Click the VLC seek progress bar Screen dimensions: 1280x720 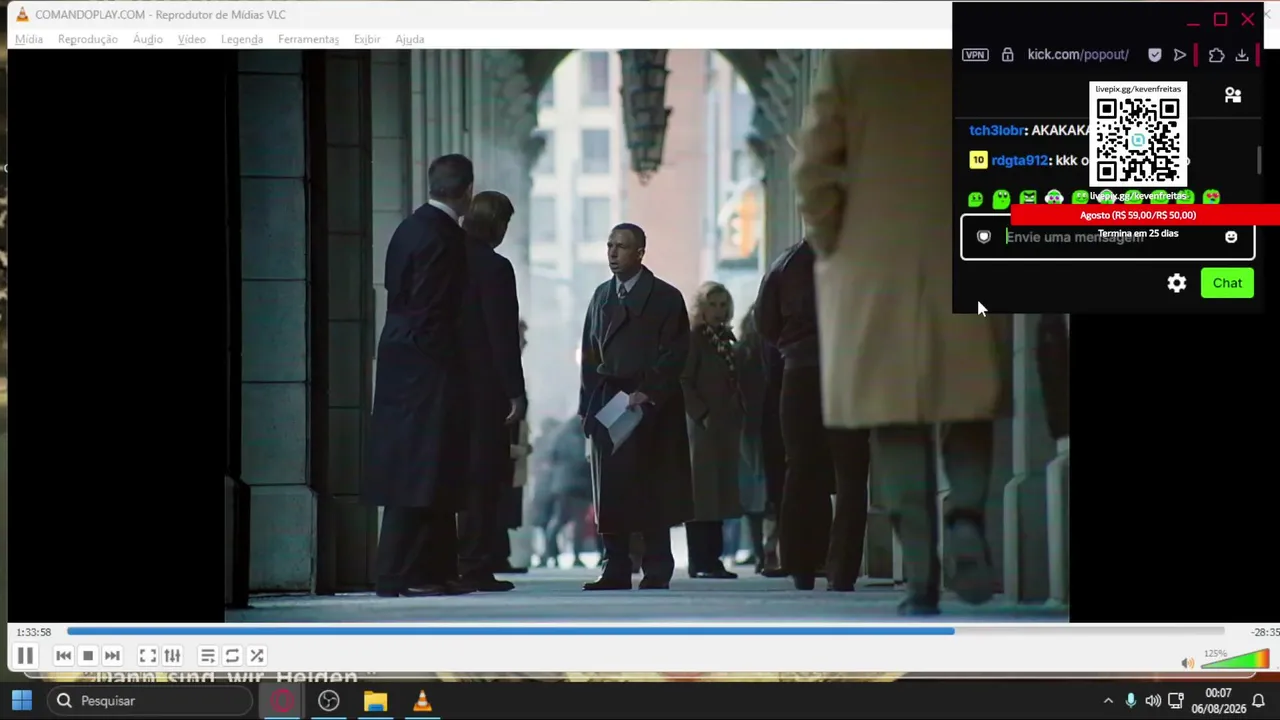point(645,631)
